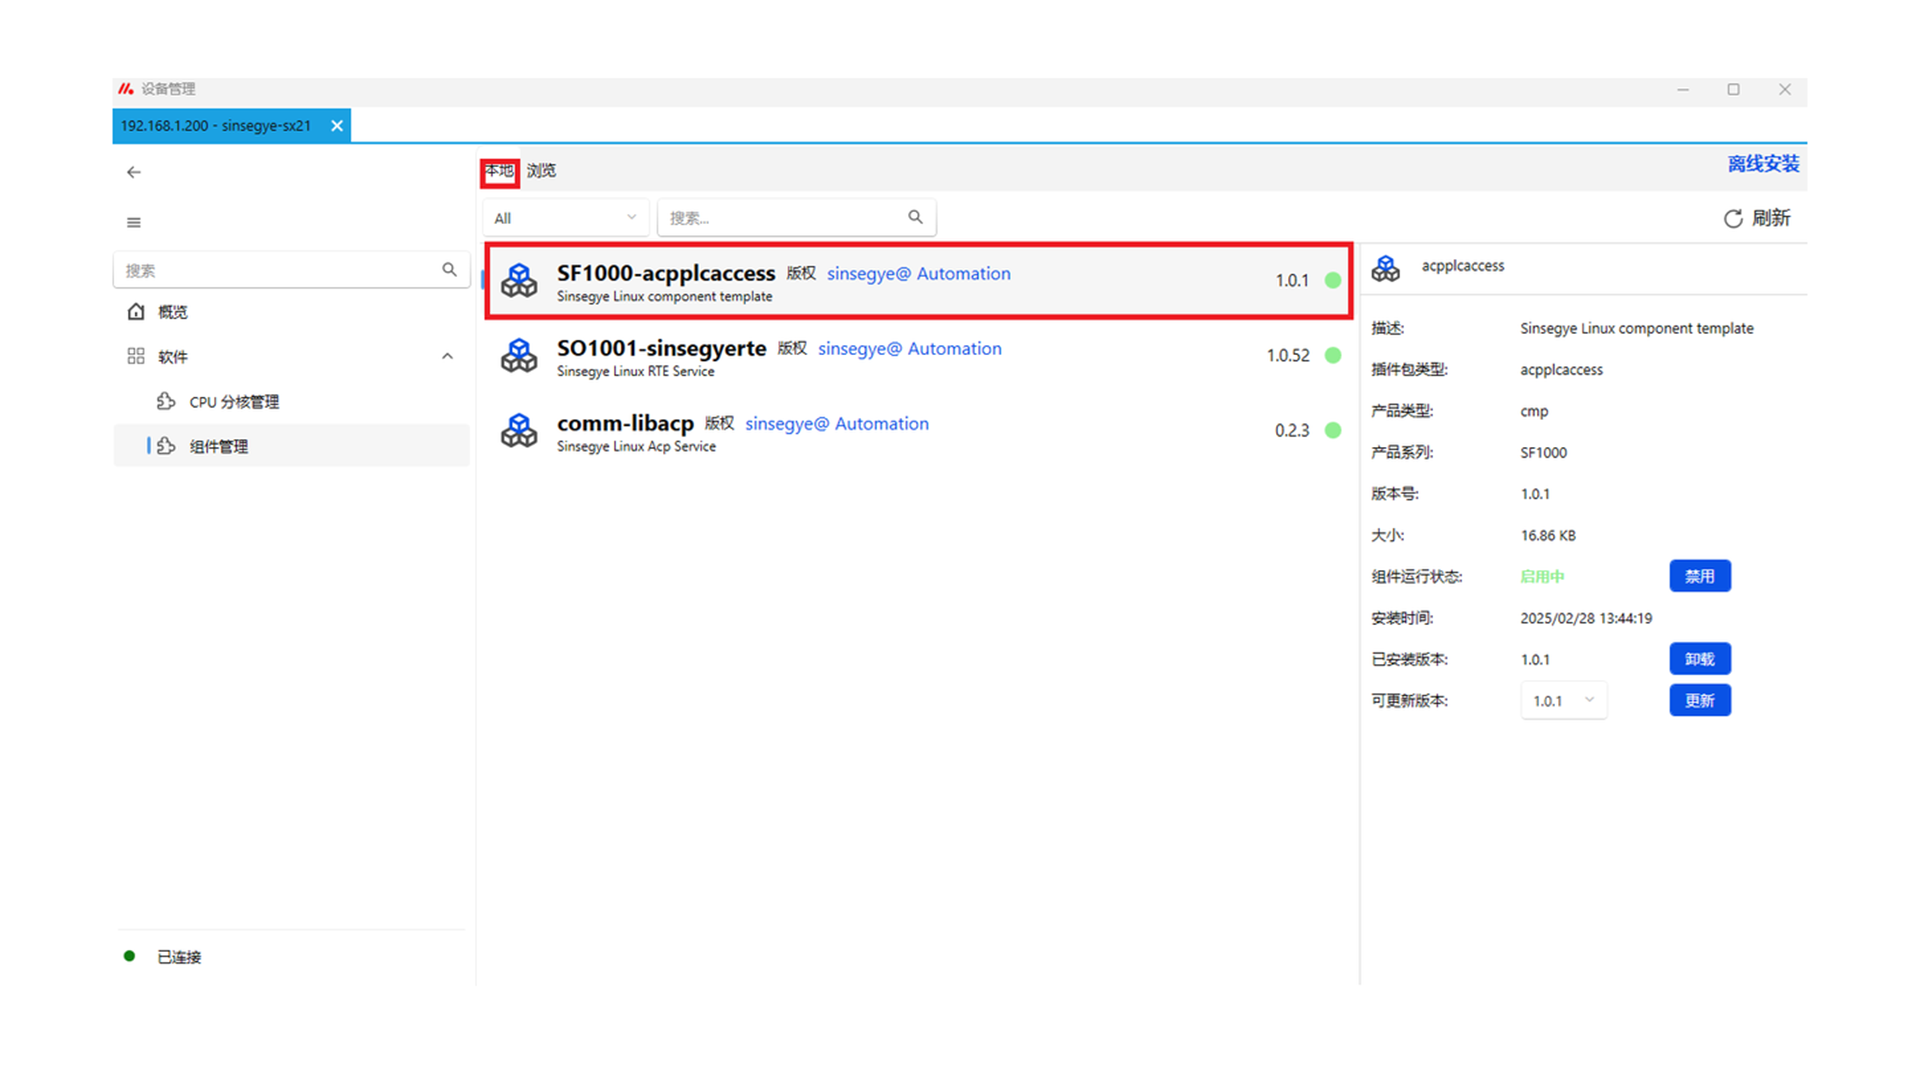Click the 卸载 button

1700,659
